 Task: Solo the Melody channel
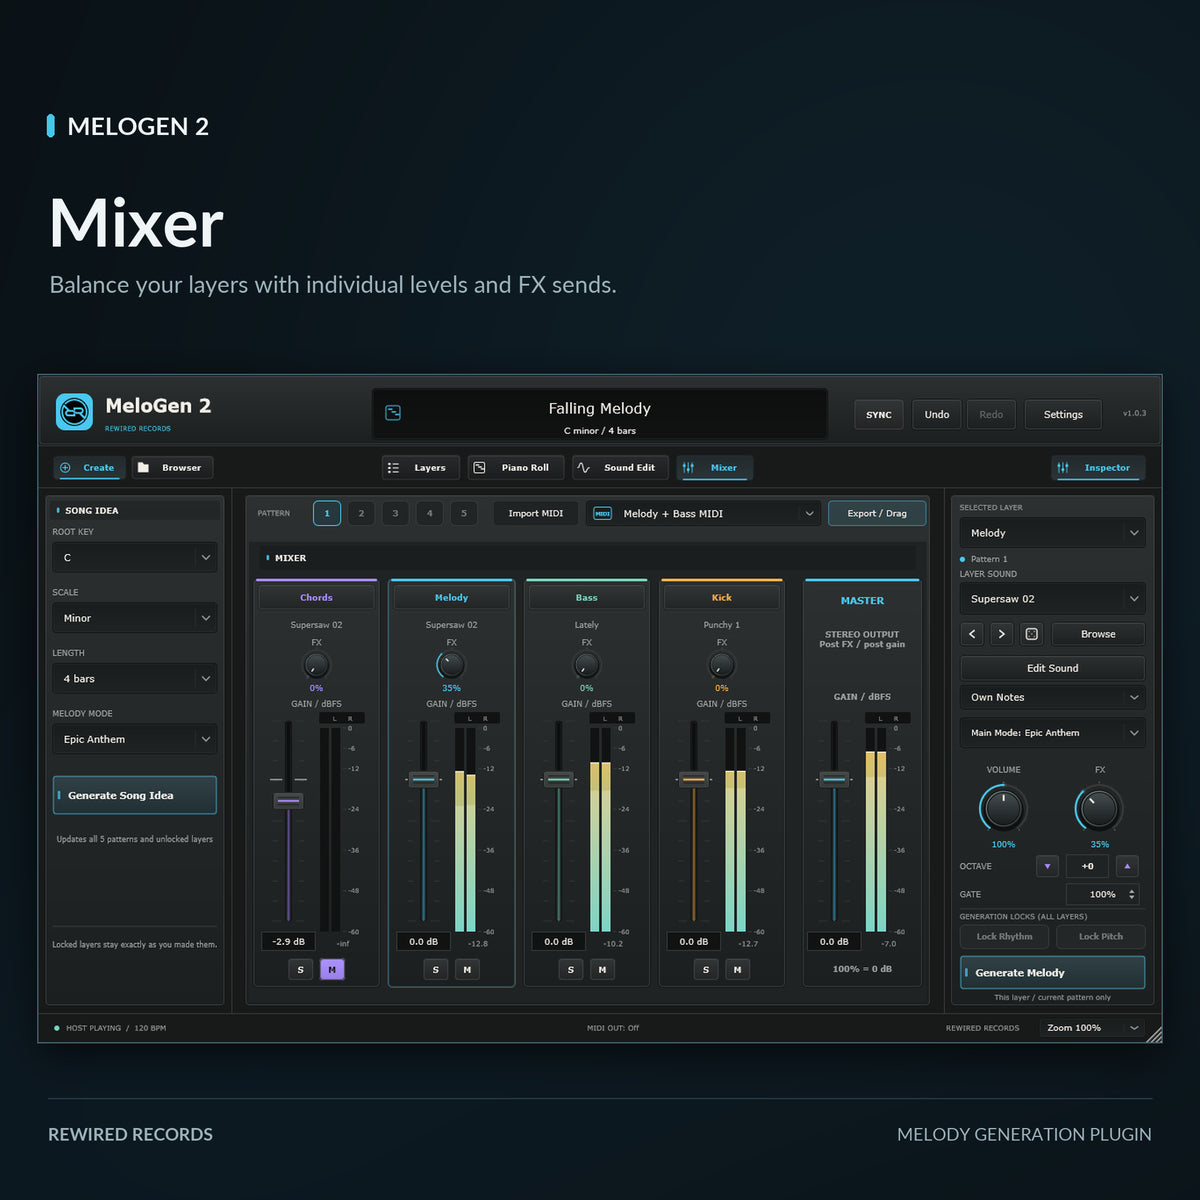435,969
